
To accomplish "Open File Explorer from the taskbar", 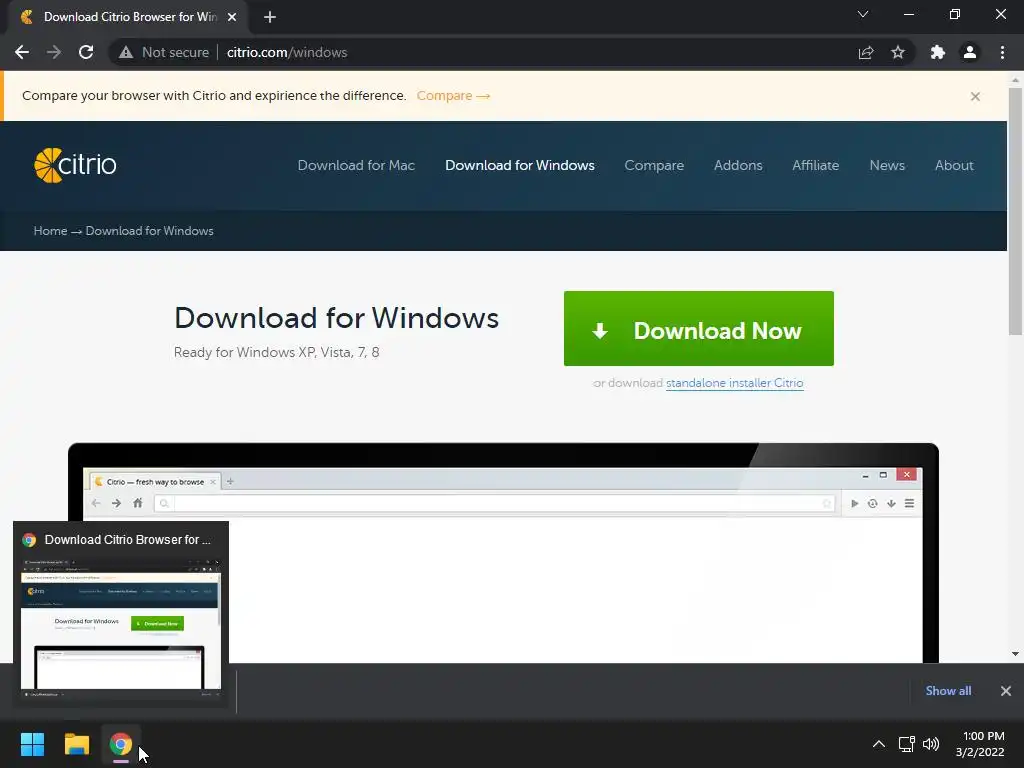I will click(x=76, y=744).
